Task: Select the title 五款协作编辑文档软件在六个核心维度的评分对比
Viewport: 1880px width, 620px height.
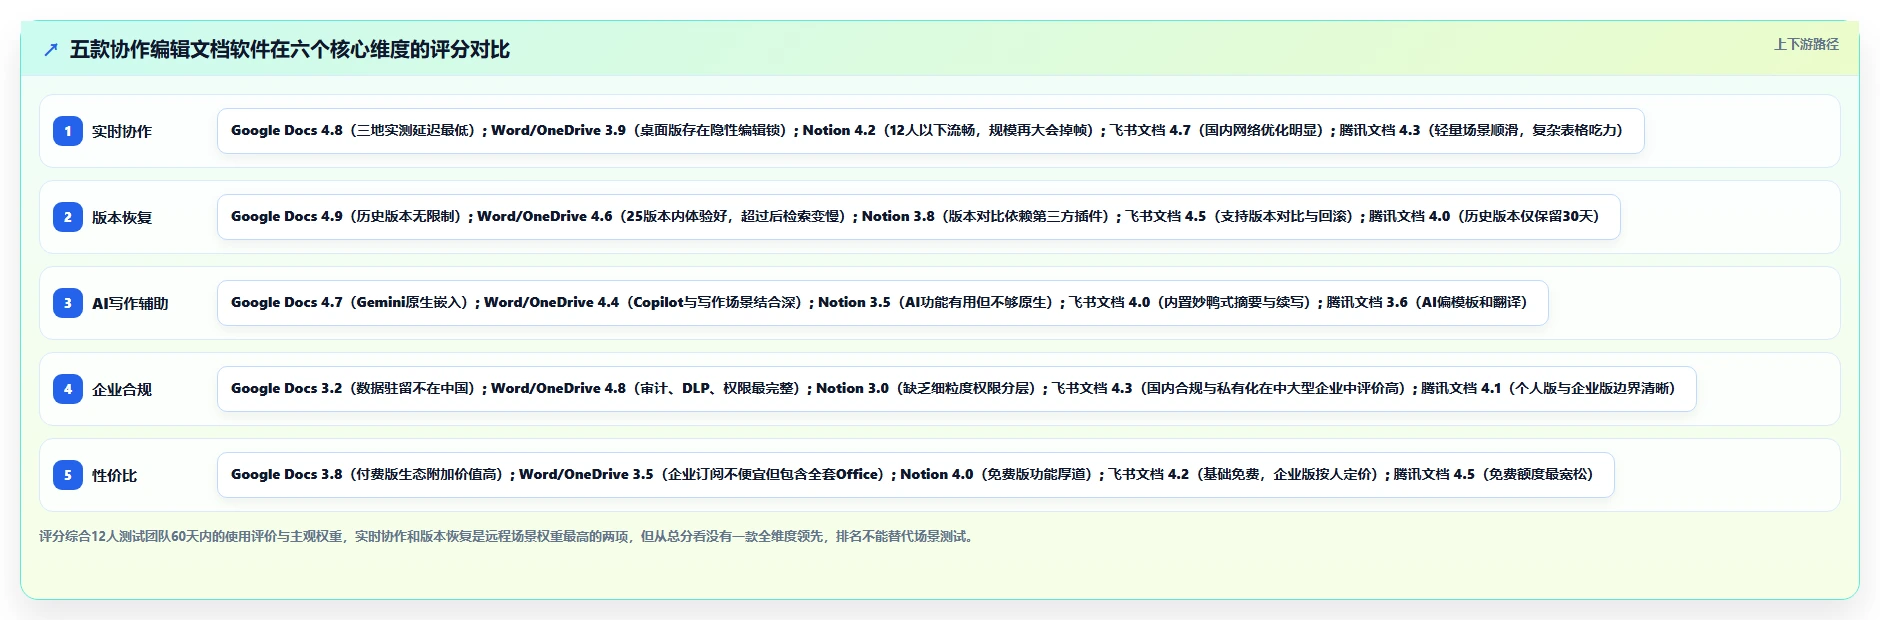Action: (x=290, y=50)
